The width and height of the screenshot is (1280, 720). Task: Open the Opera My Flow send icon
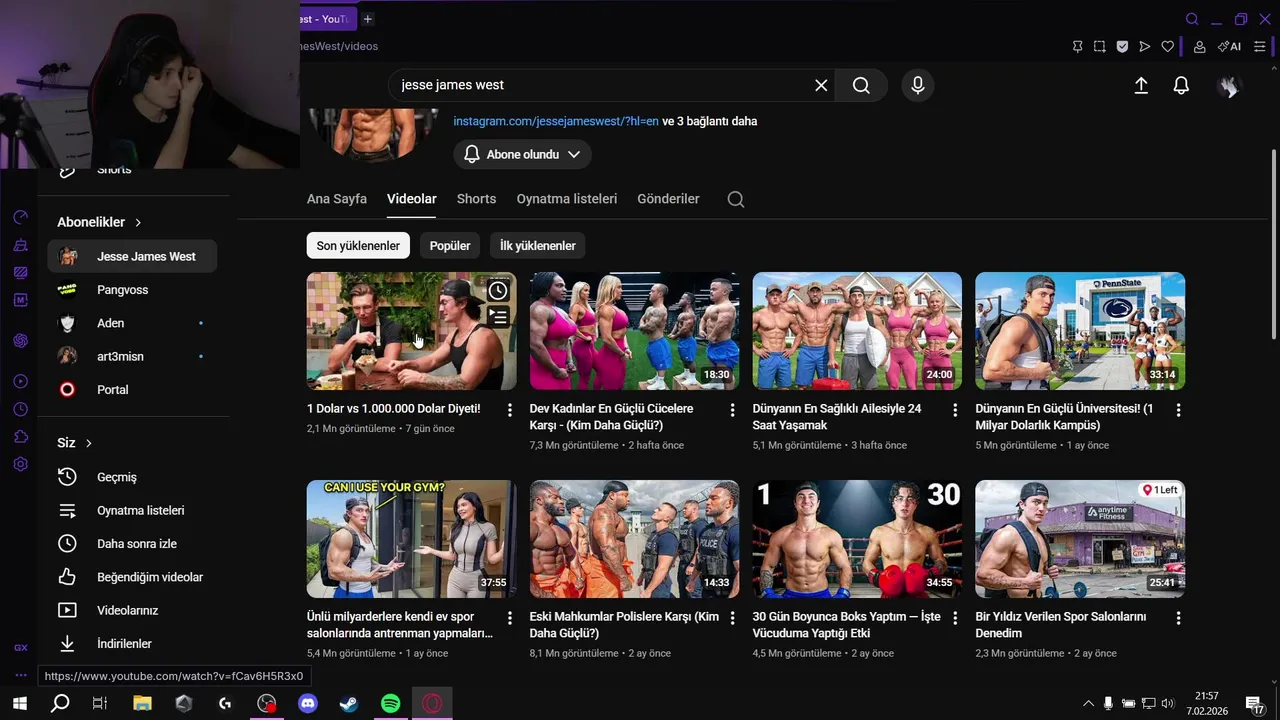point(1145,46)
